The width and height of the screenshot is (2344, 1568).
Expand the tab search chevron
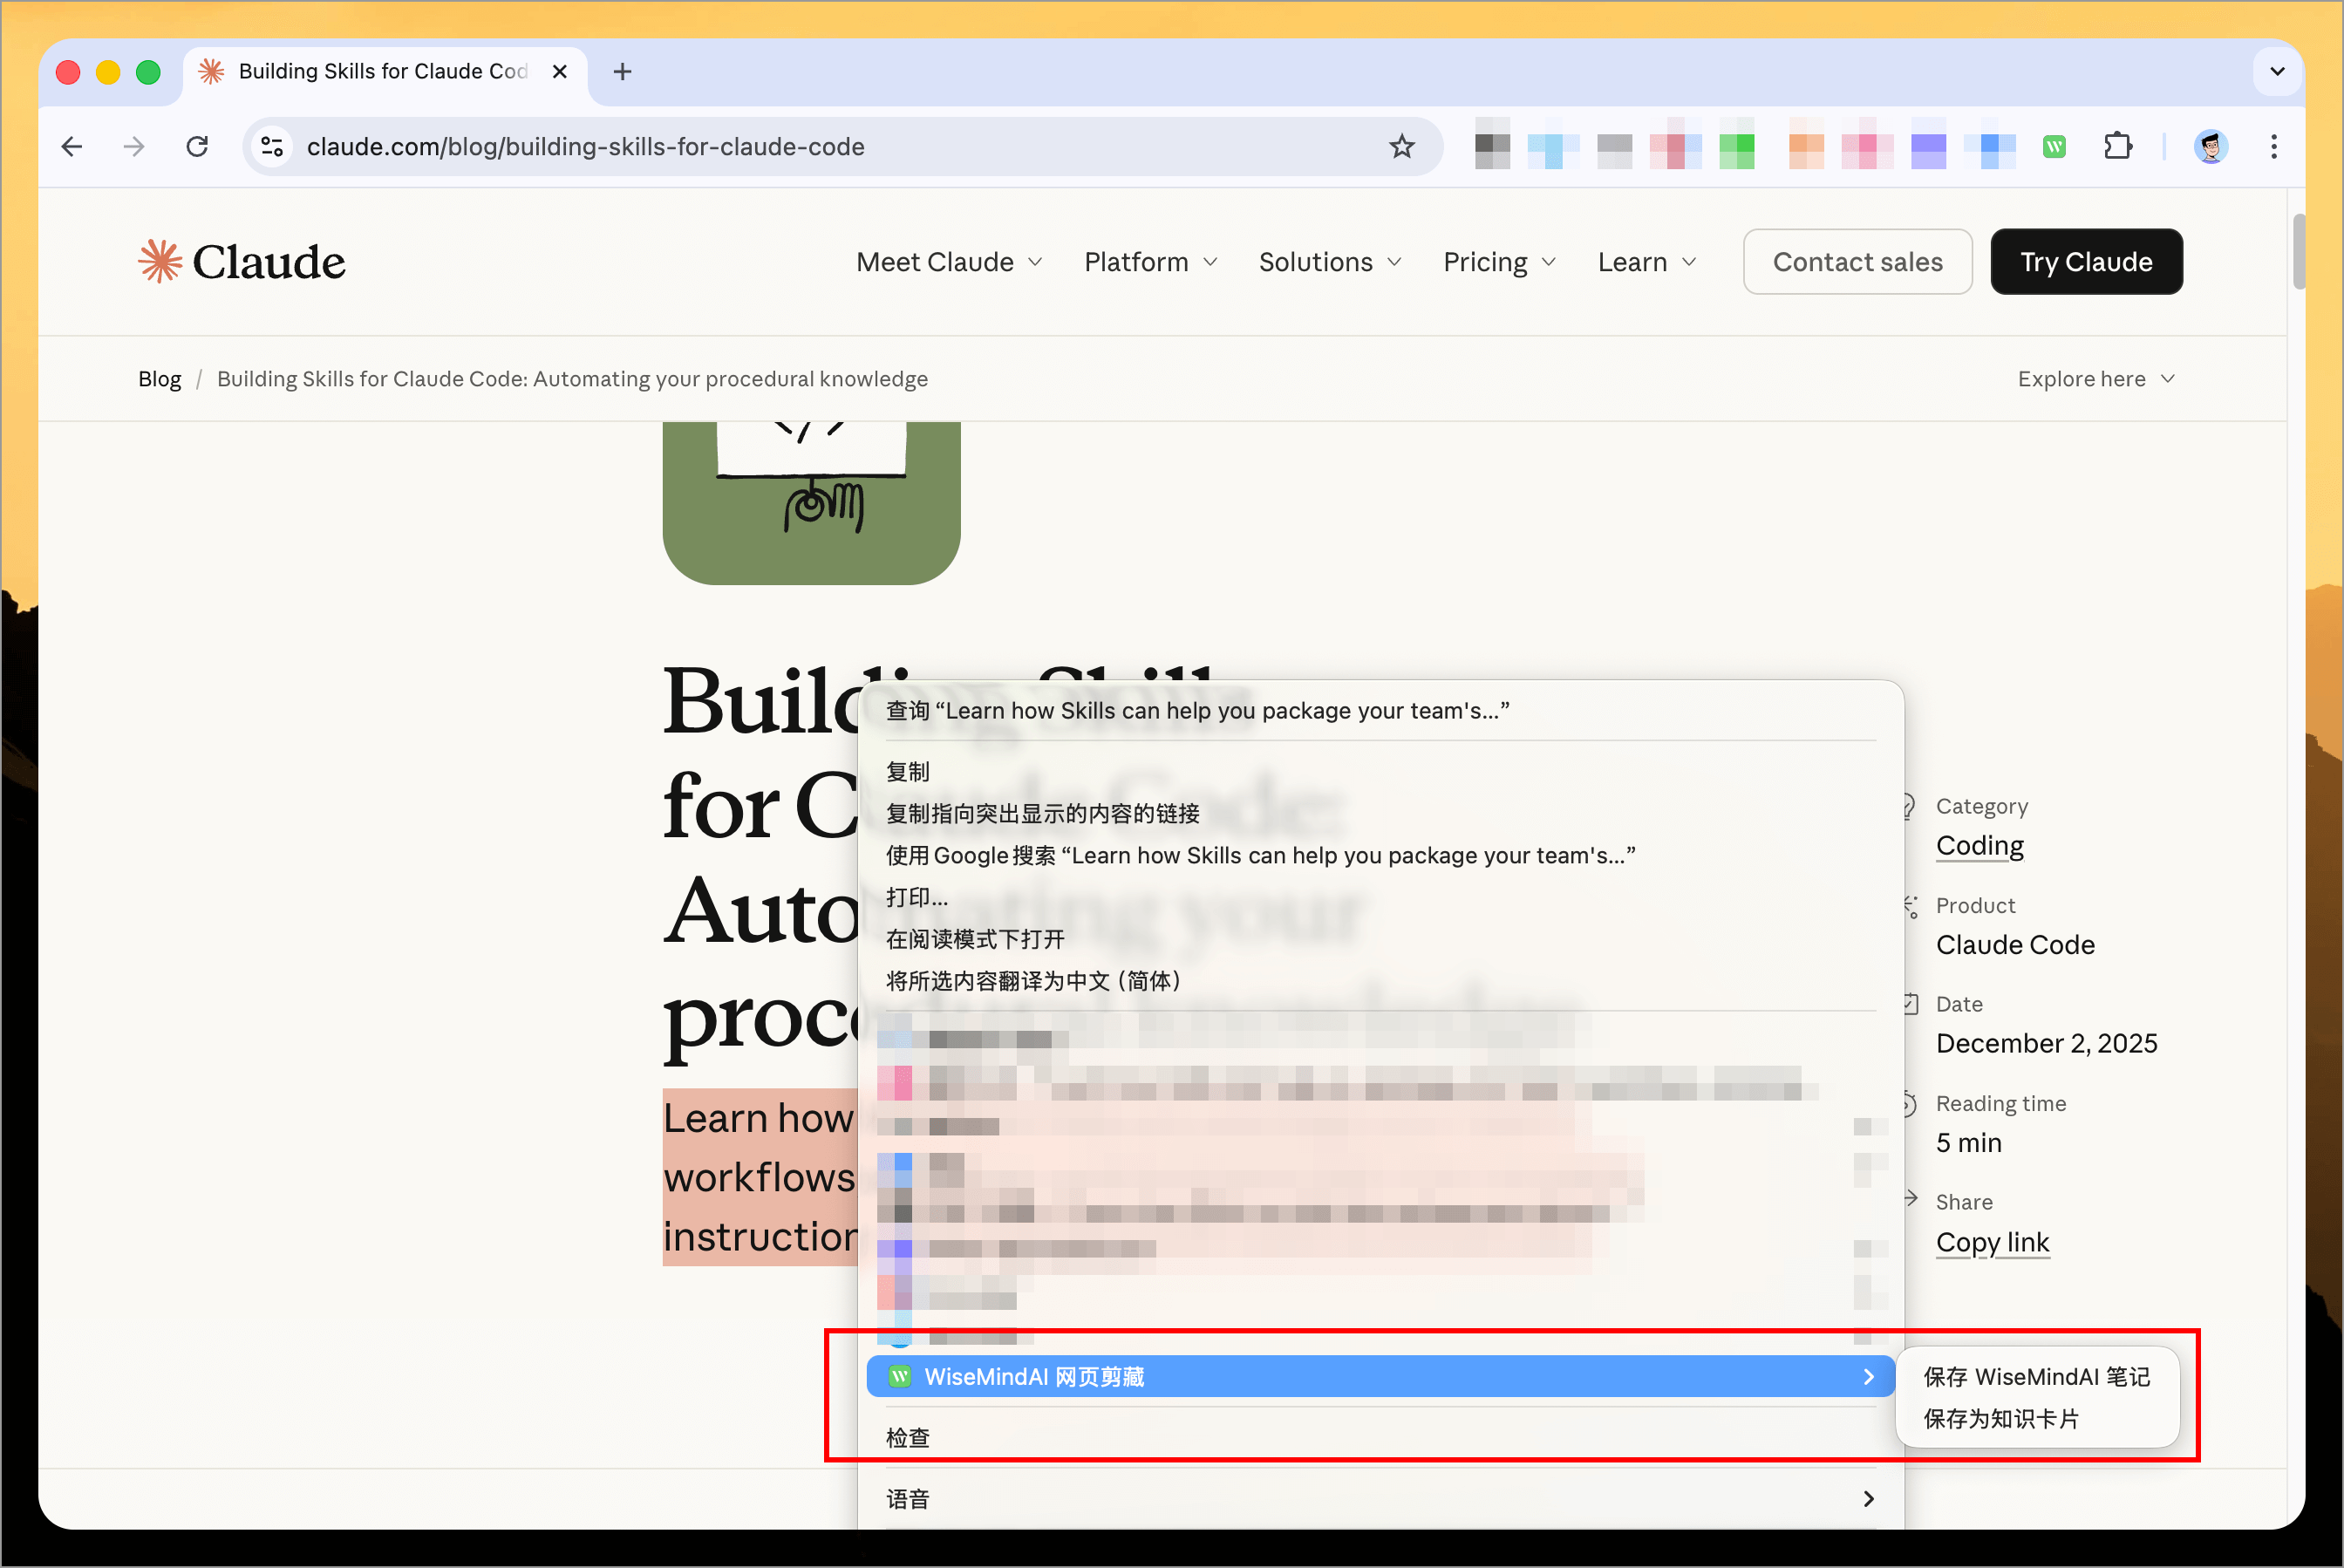(2277, 72)
